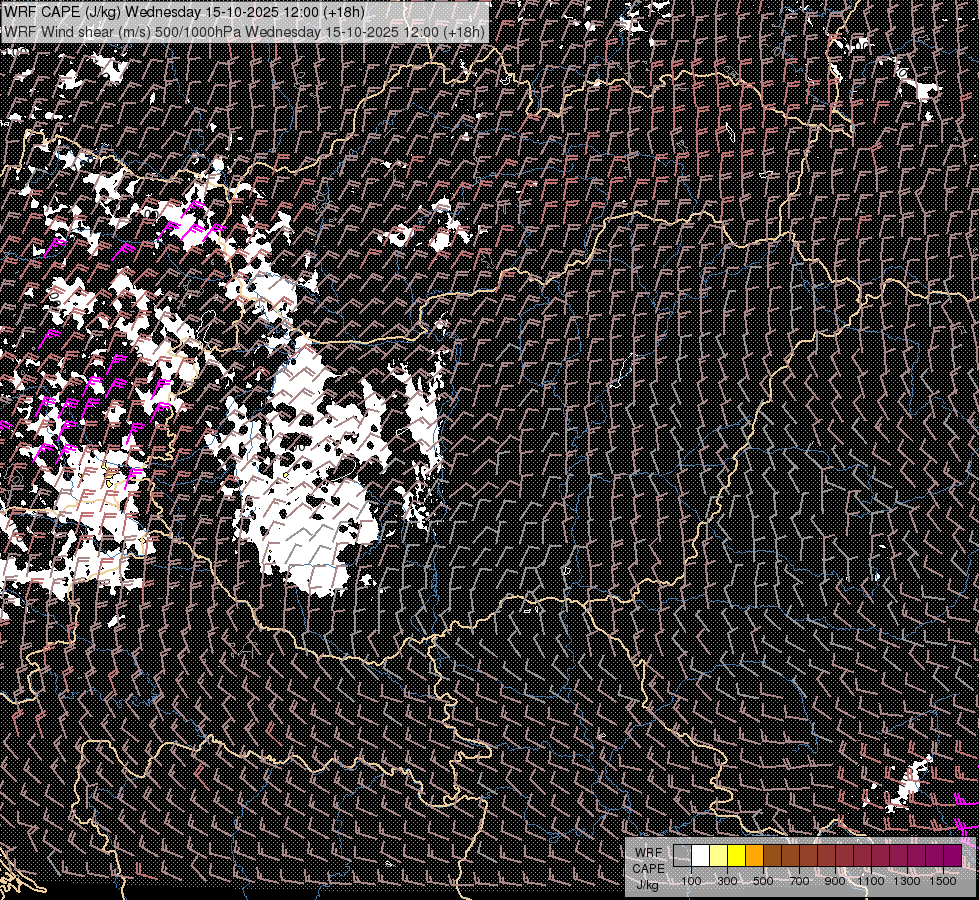Click the WRF CAPE title line
Viewport: 979px width, 900px height.
tap(184, 12)
